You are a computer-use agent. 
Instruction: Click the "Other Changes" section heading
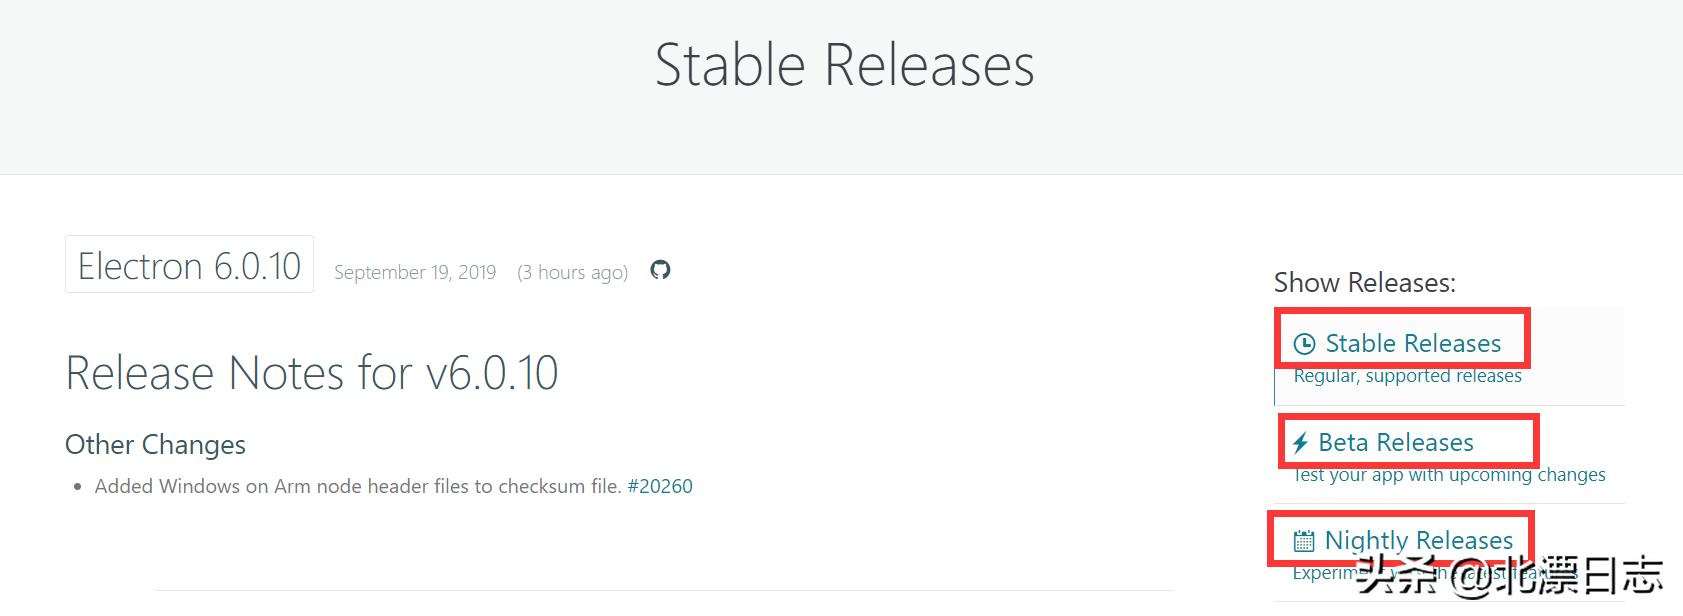[155, 444]
